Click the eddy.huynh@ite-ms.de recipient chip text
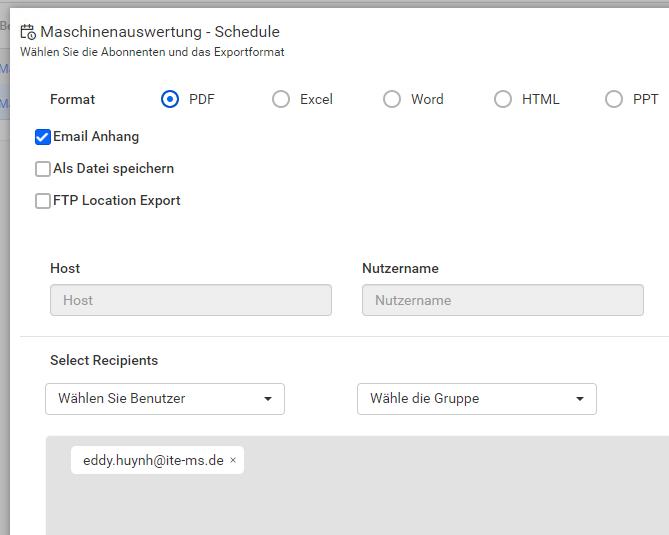The height and width of the screenshot is (535, 669). (153, 460)
